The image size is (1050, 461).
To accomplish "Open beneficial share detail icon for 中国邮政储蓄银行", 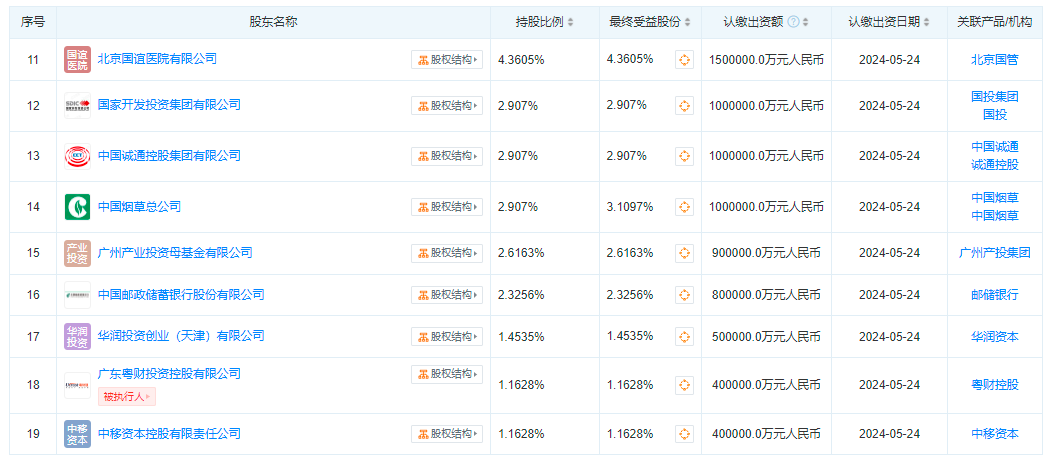I will tap(684, 295).
